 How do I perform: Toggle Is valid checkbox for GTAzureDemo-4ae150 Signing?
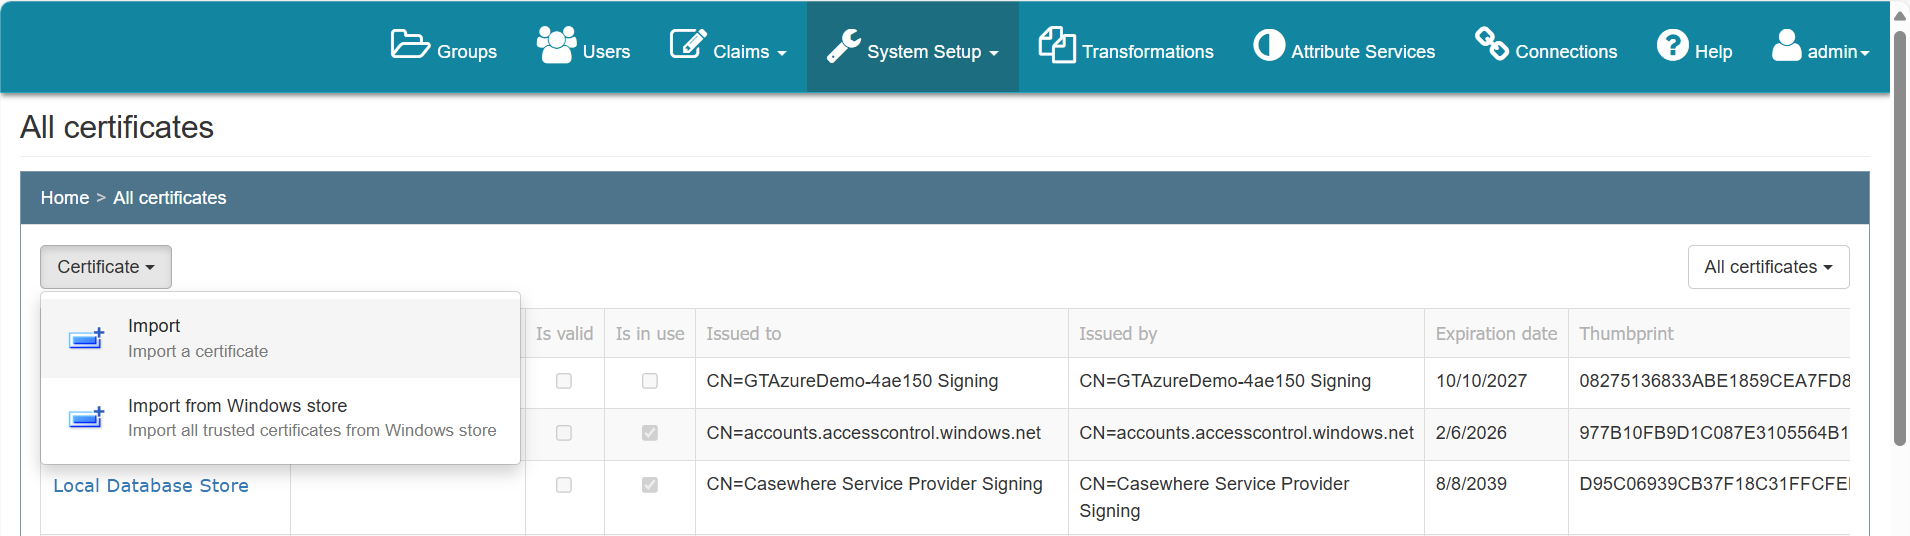point(564,381)
